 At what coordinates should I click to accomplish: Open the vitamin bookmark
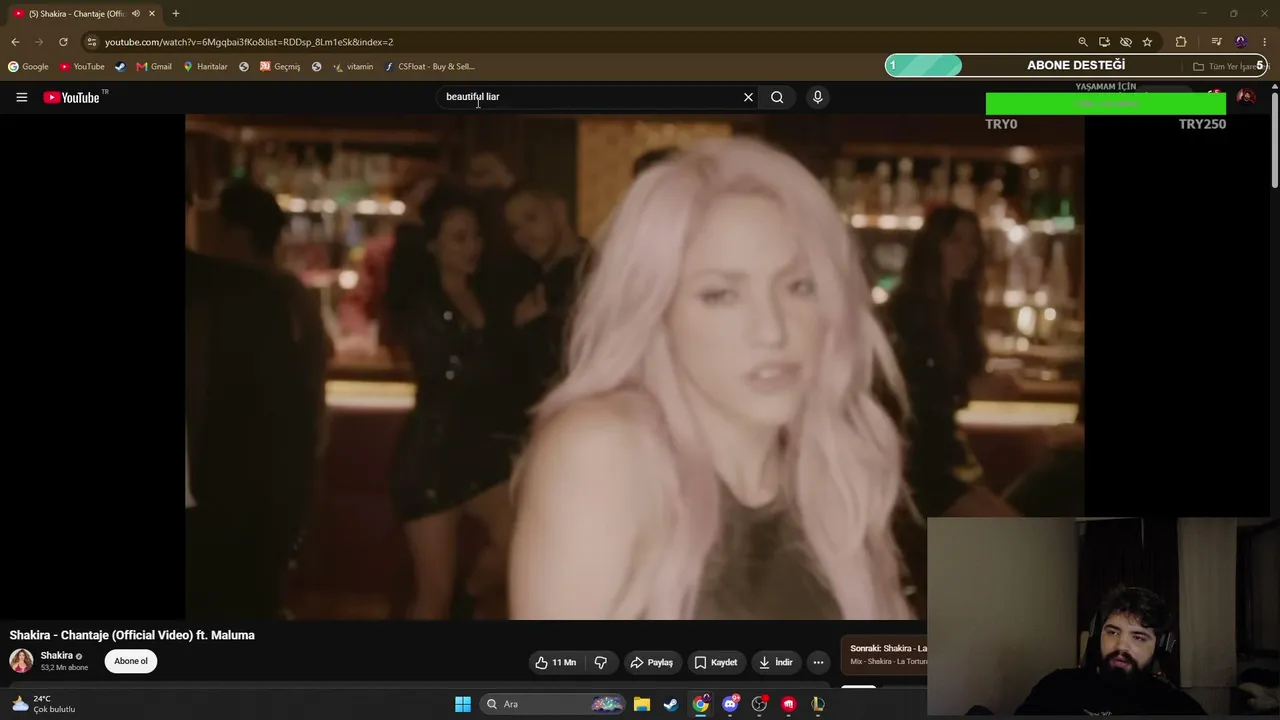353,67
